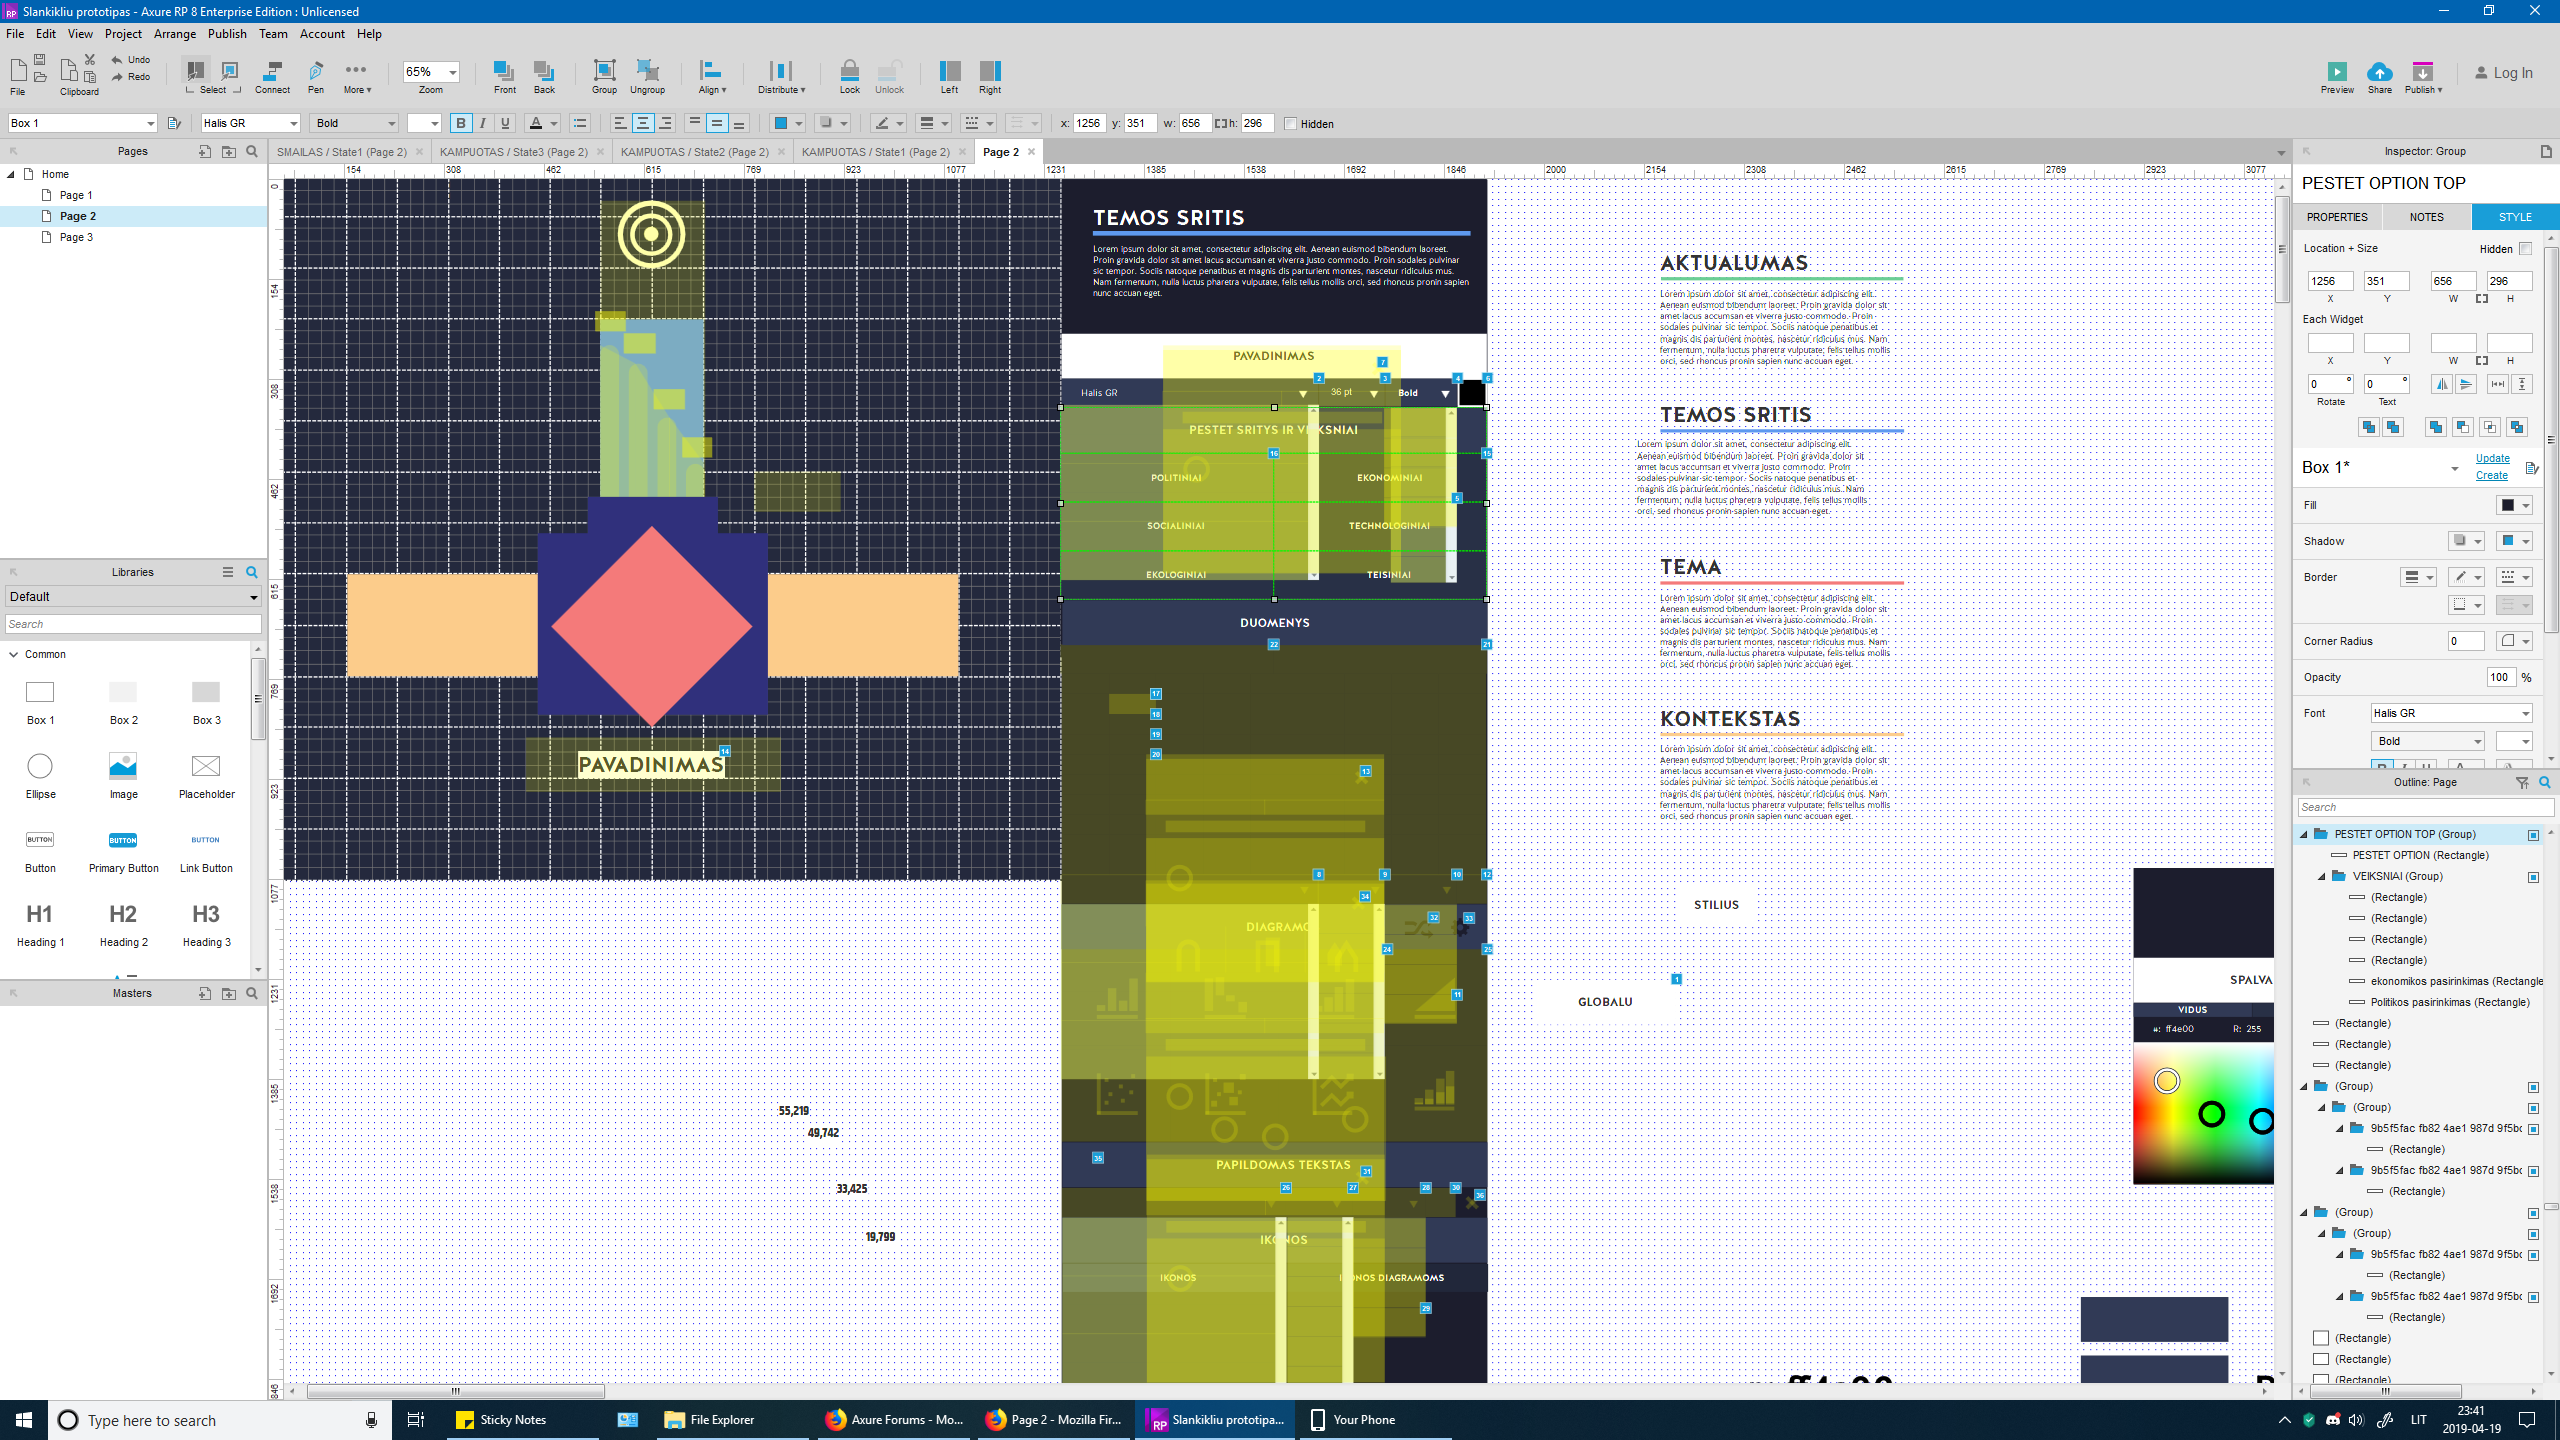Toggle Hidden checkbox in Inspector style
This screenshot has width=2560, height=1440.
click(x=2525, y=248)
